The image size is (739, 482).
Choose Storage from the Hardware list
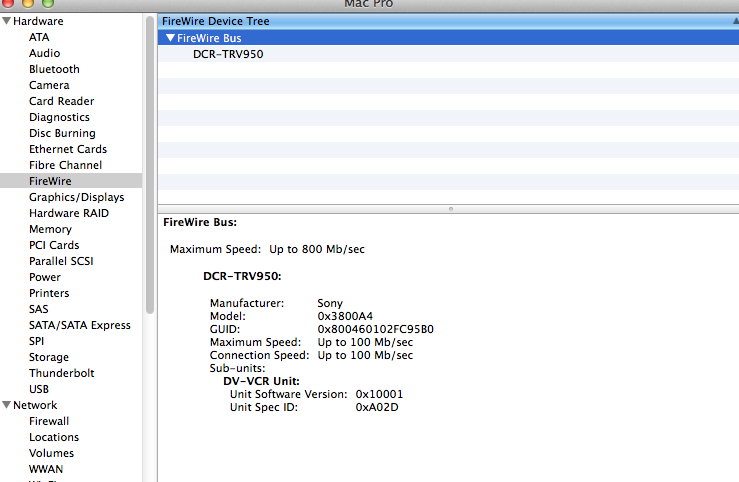click(x=49, y=358)
